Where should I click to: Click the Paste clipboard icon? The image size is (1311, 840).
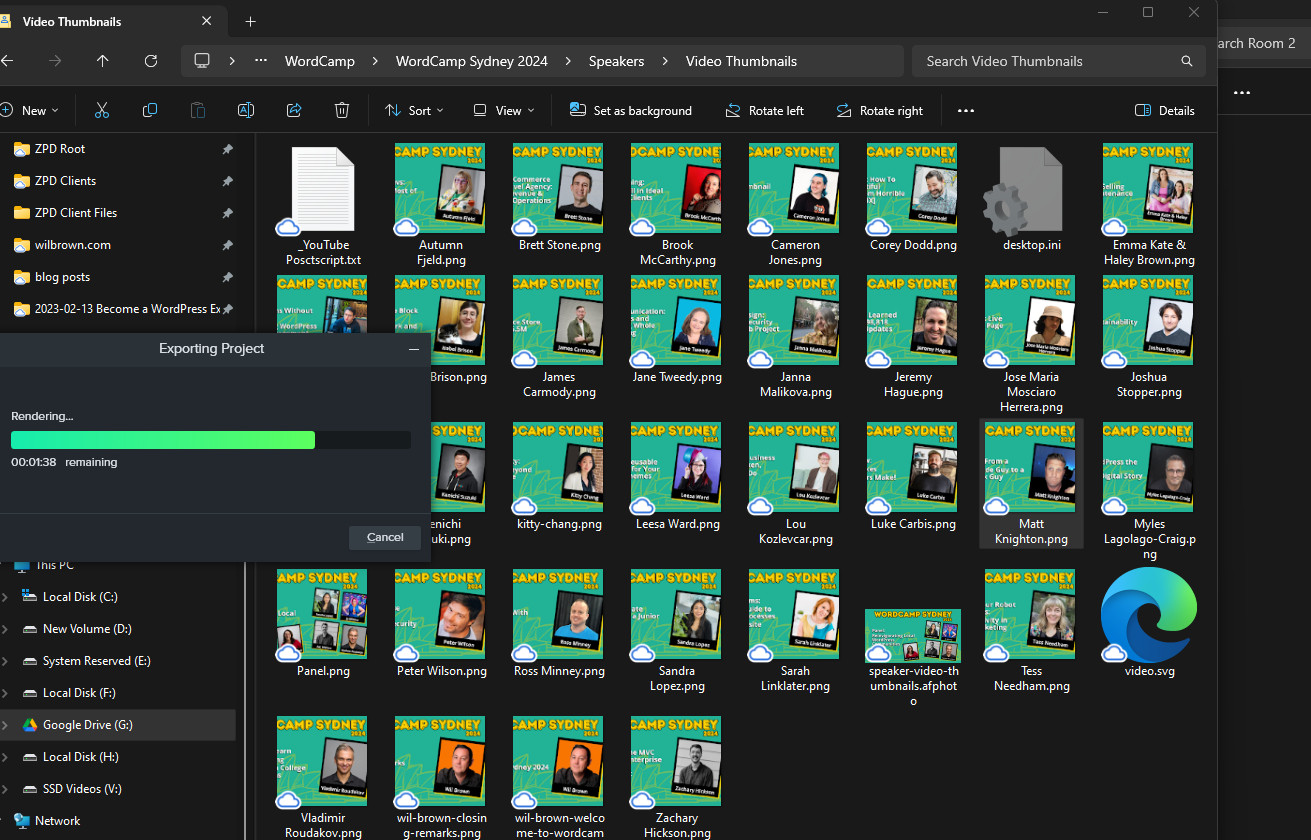click(198, 110)
